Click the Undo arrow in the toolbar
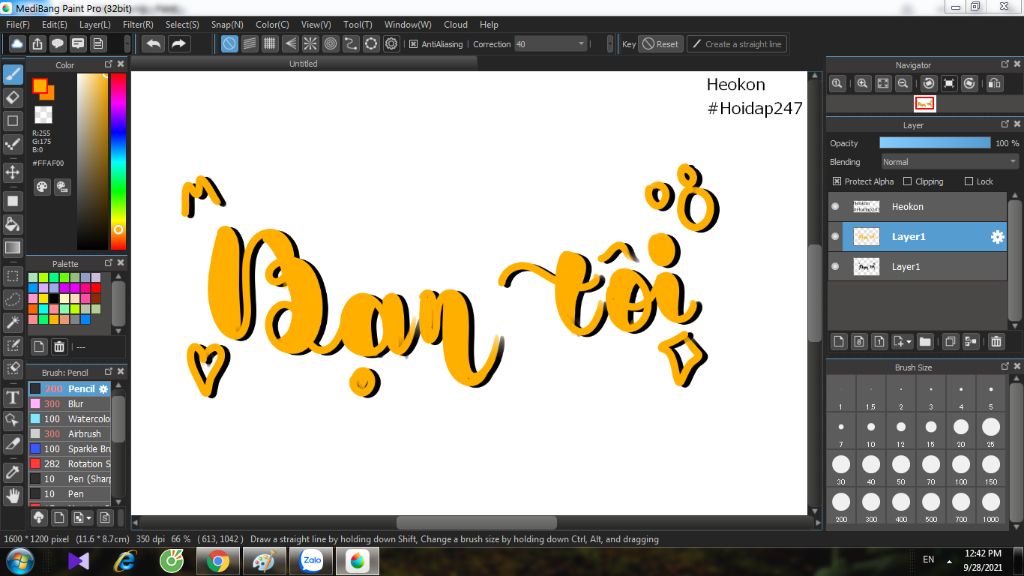Screen dimensions: 1024x576 pos(153,44)
